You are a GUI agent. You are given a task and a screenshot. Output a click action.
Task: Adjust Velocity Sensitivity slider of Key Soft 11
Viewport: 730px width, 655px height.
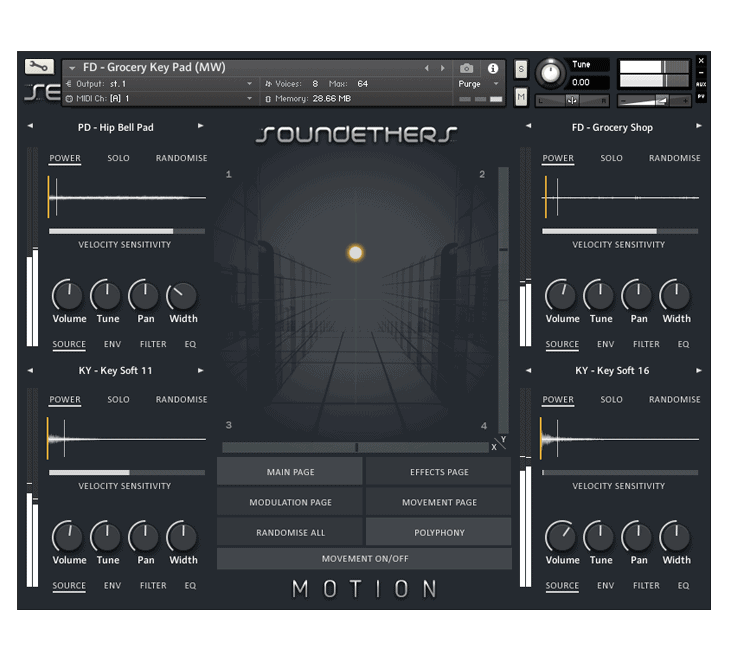point(127,473)
